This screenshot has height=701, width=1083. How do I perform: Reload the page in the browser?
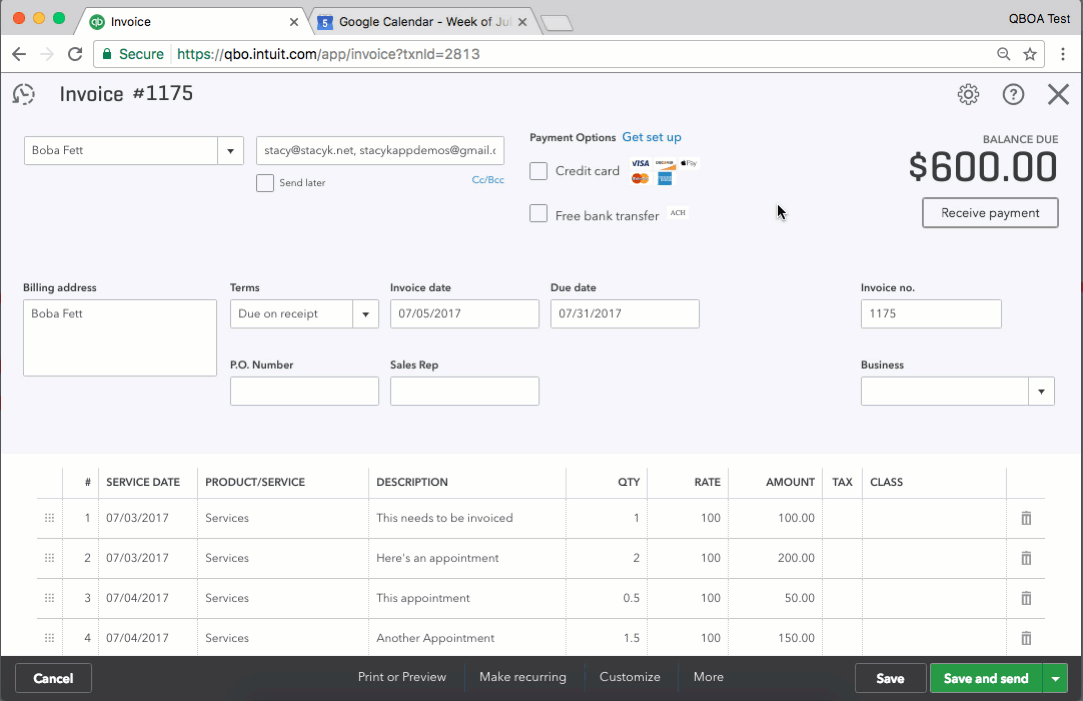click(75, 54)
